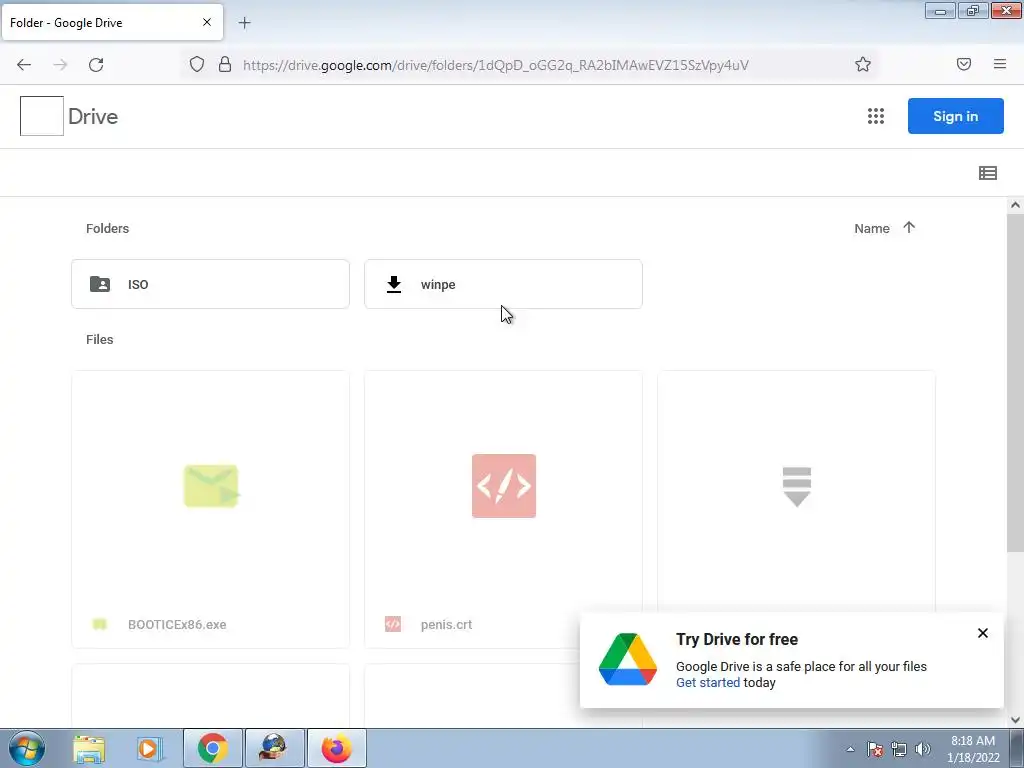1024x768 pixels.
Task: Open the BOOTICEx86.exe file thumbnail
Action: click(x=210, y=486)
